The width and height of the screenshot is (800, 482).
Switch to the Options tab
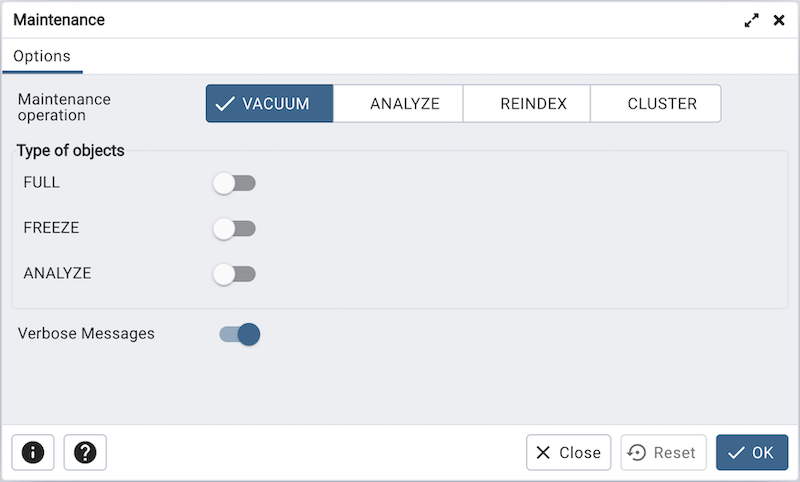pos(42,56)
